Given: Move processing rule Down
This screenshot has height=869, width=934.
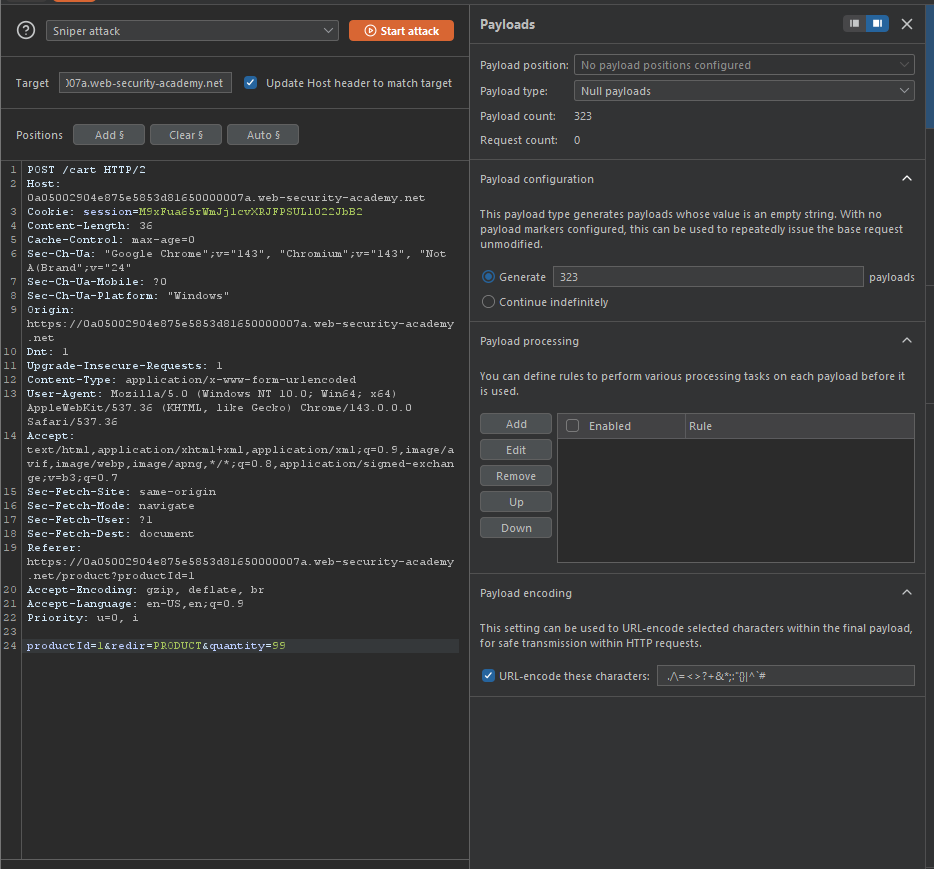Looking at the screenshot, I should click(516, 528).
